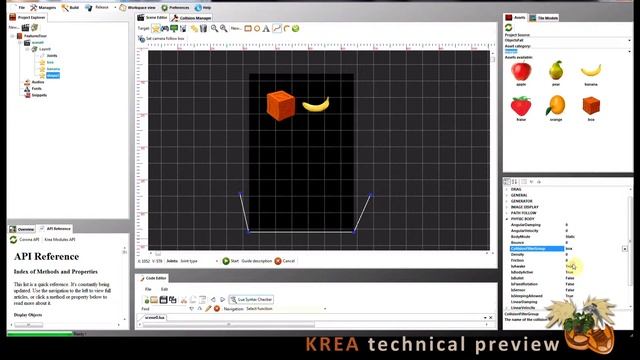Viewport: 640px width, 360px height.
Task: Select the star object target icon in Scene Editor
Action: tap(156, 28)
